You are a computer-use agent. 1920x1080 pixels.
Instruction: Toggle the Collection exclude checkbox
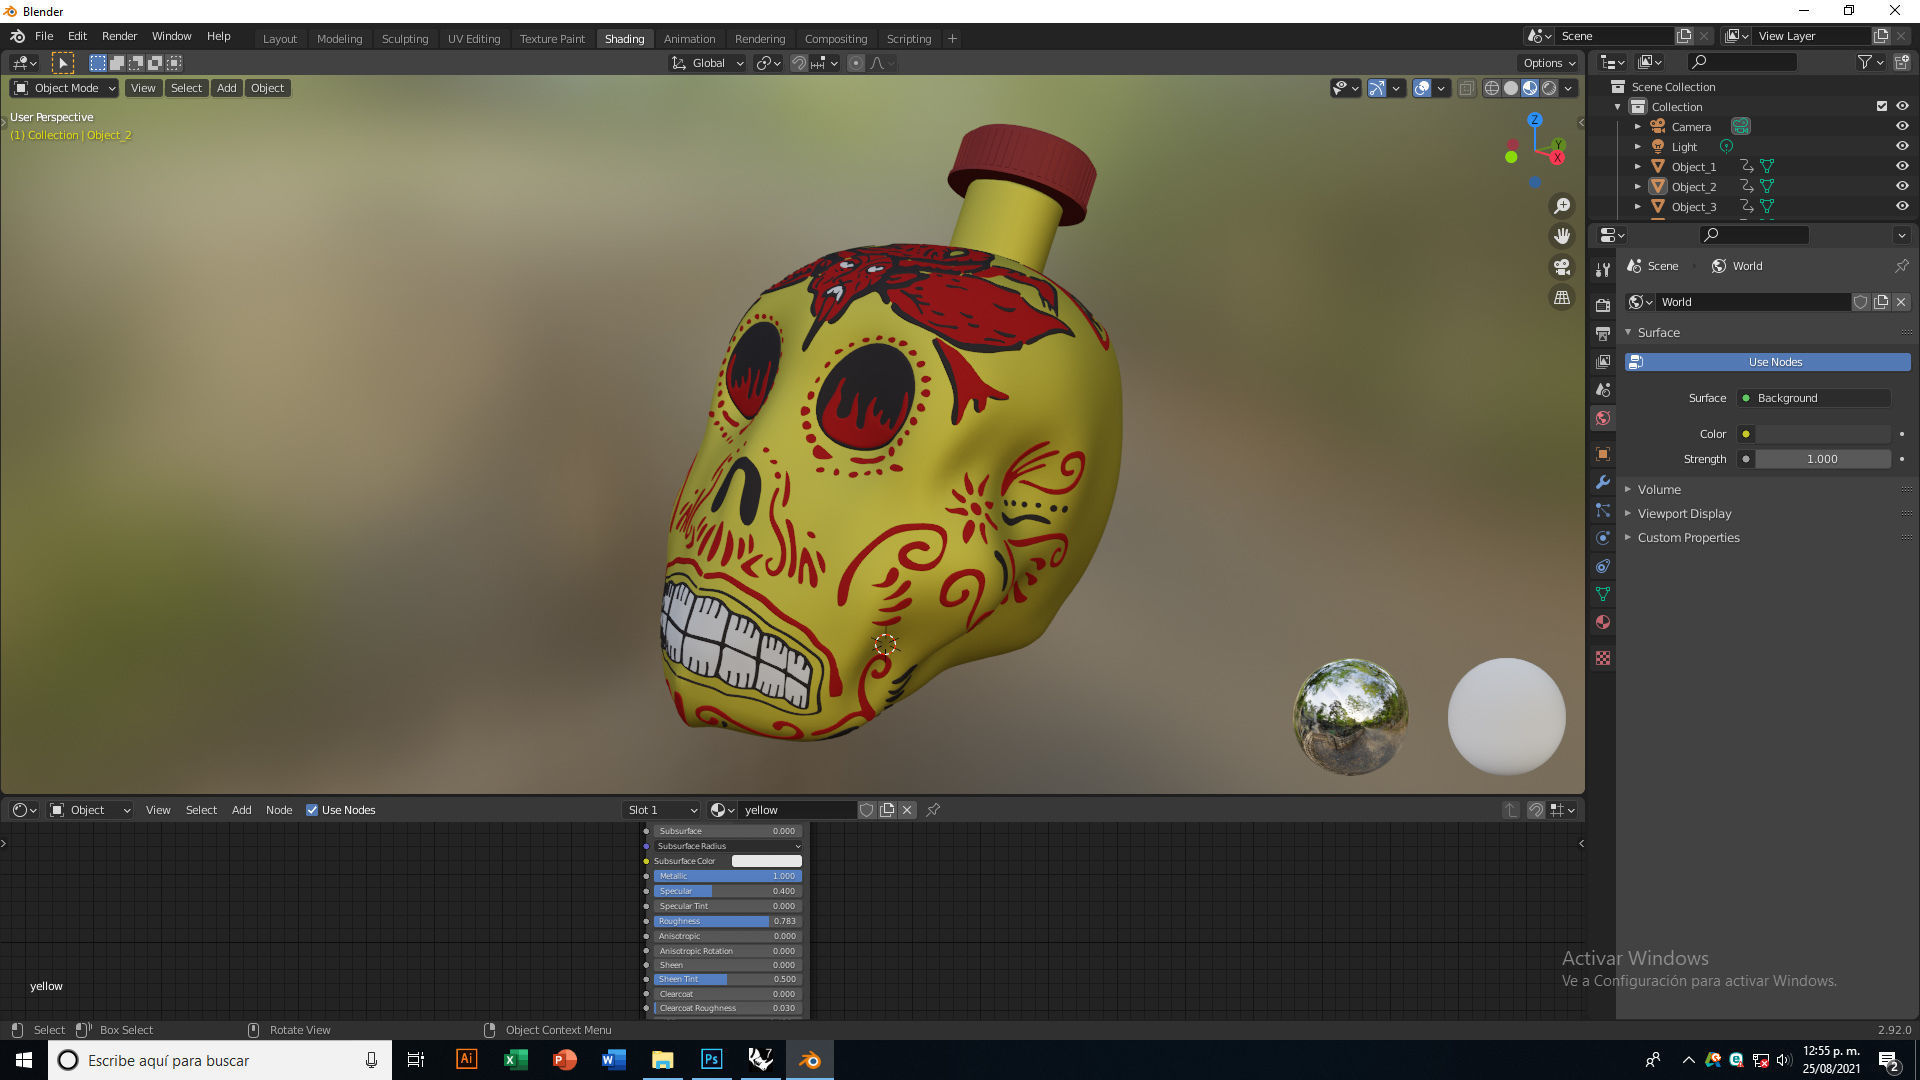[1882, 107]
